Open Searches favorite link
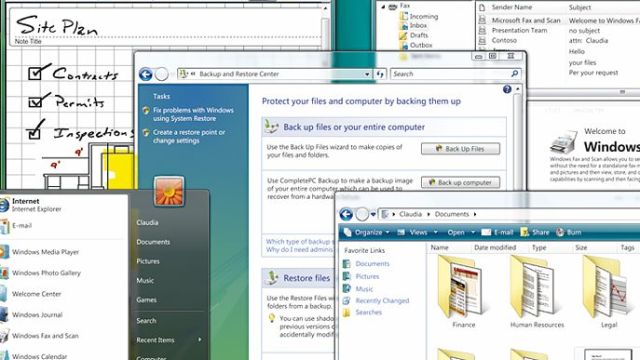 tap(368, 312)
